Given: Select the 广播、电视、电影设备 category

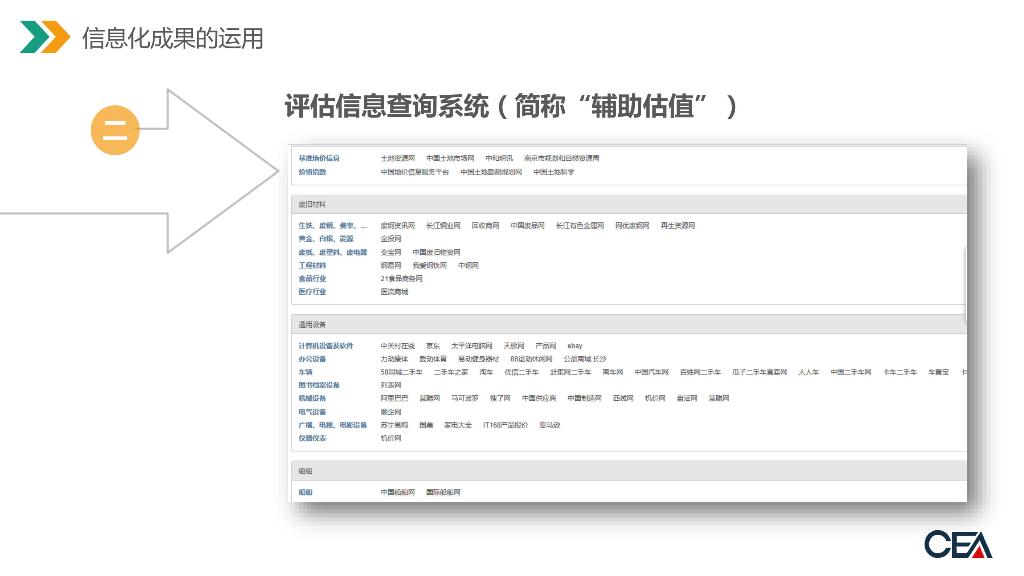Looking at the screenshot, I should 332,424.
